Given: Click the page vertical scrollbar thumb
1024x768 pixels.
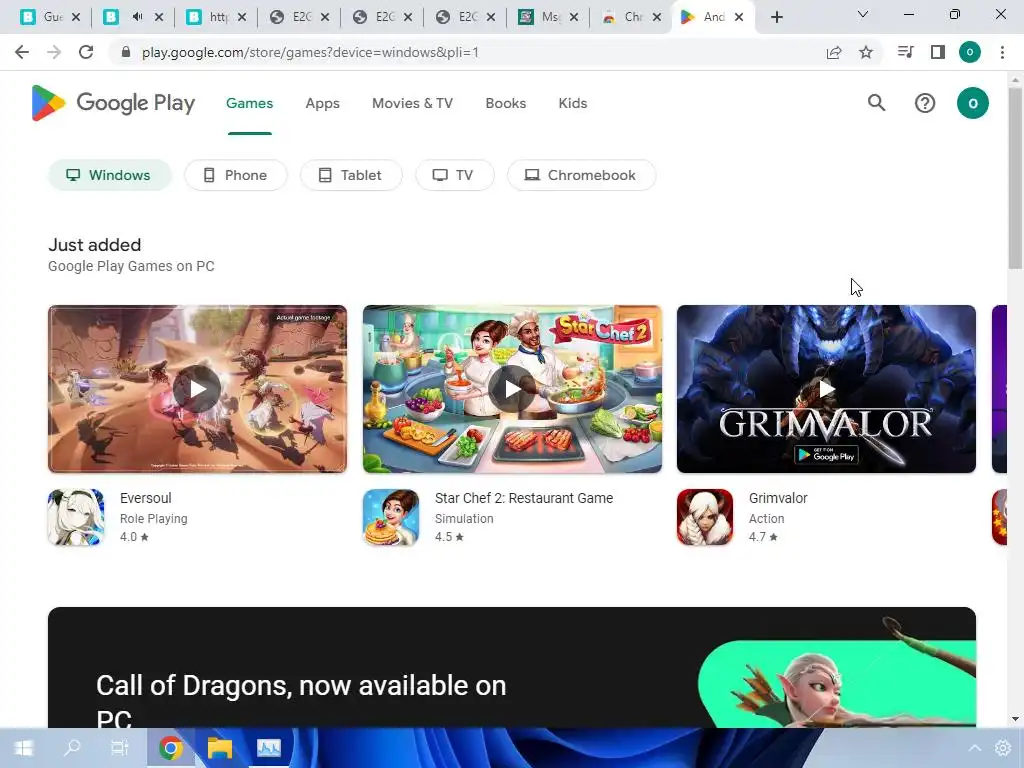Looking at the screenshot, I should (x=1015, y=176).
